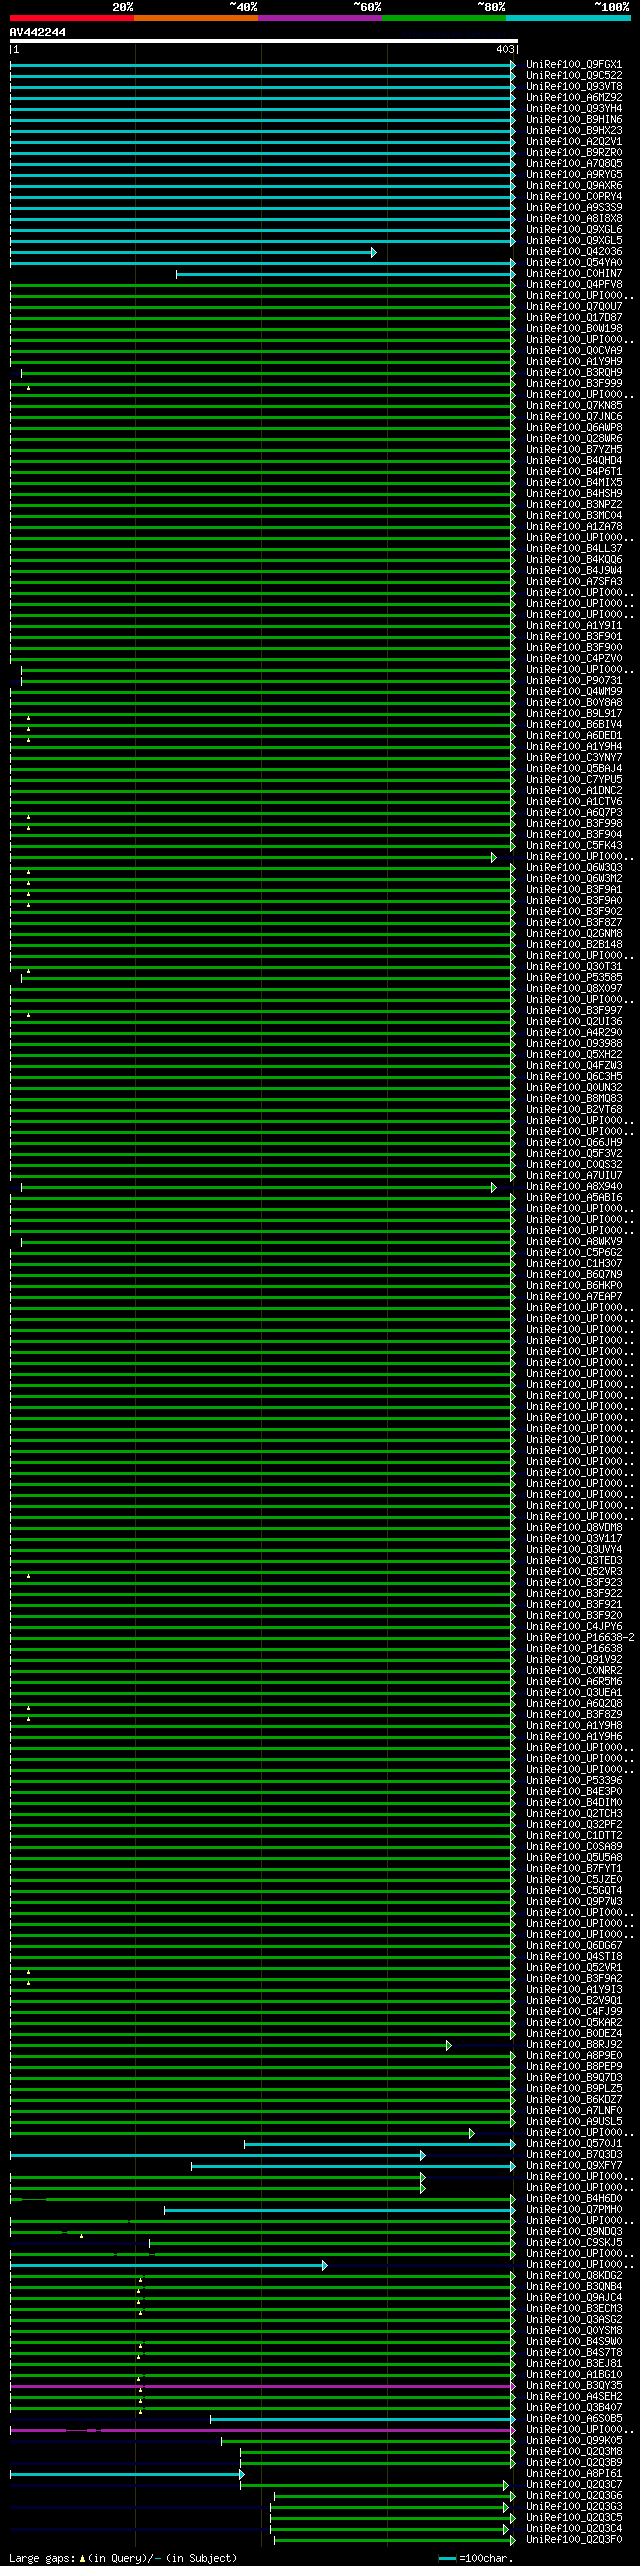Select the UniRef100_Q28WR6 label

[x=574, y=439]
